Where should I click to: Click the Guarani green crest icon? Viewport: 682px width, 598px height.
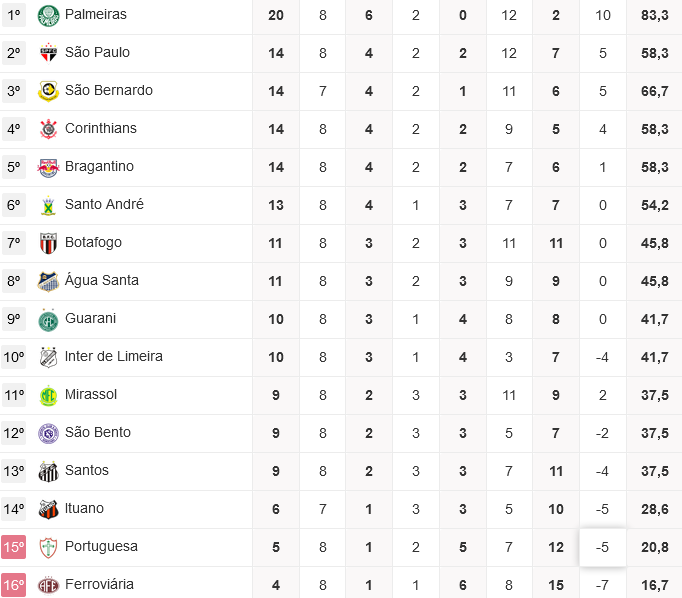[x=48, y=319]
